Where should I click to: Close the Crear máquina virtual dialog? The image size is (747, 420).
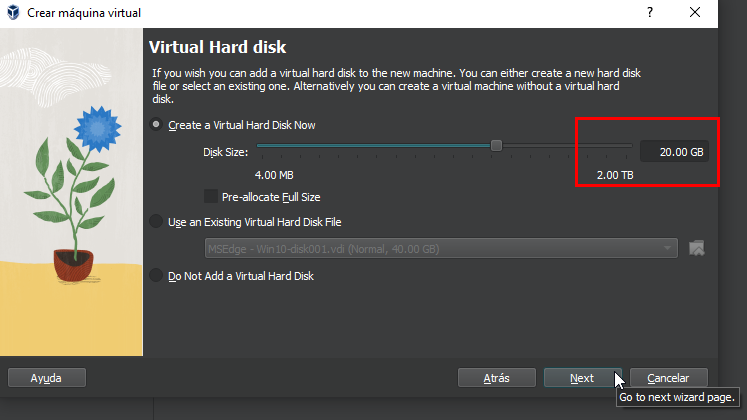(x=695, y=13)
